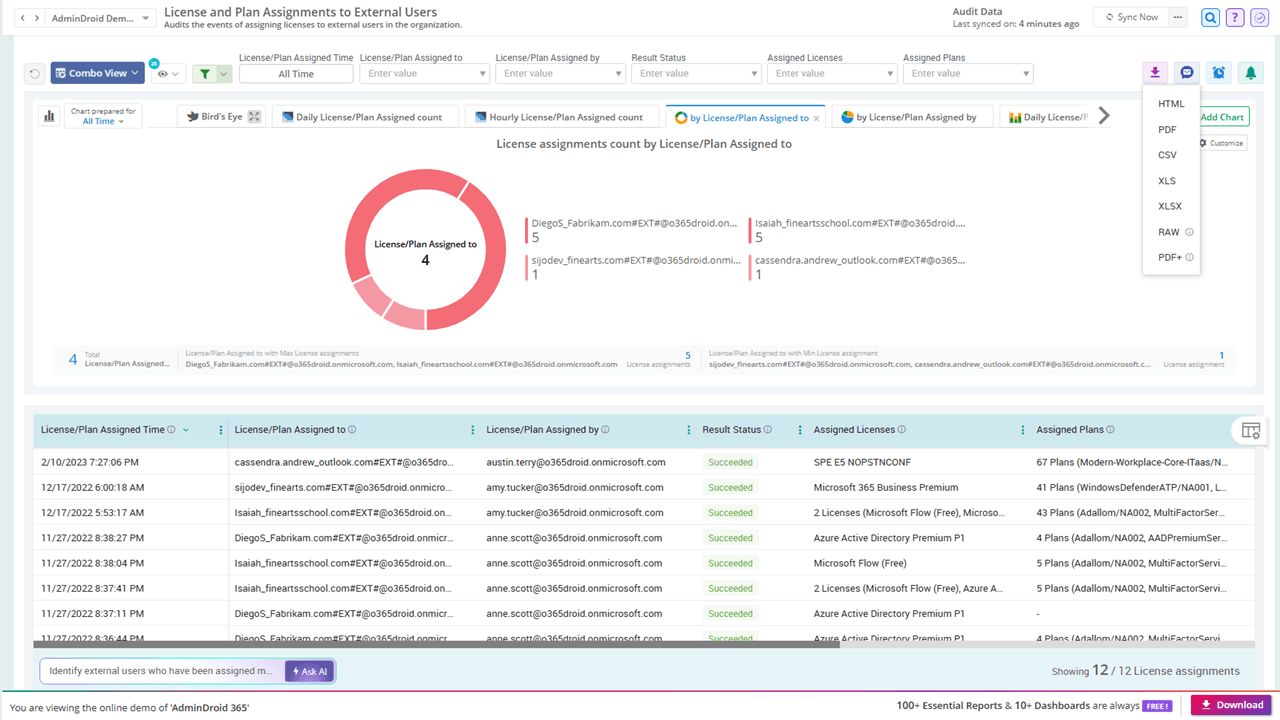Click info icon next to RAW
The width and height of the screenshot is (1280, 720).
[x=1189, y=232]
